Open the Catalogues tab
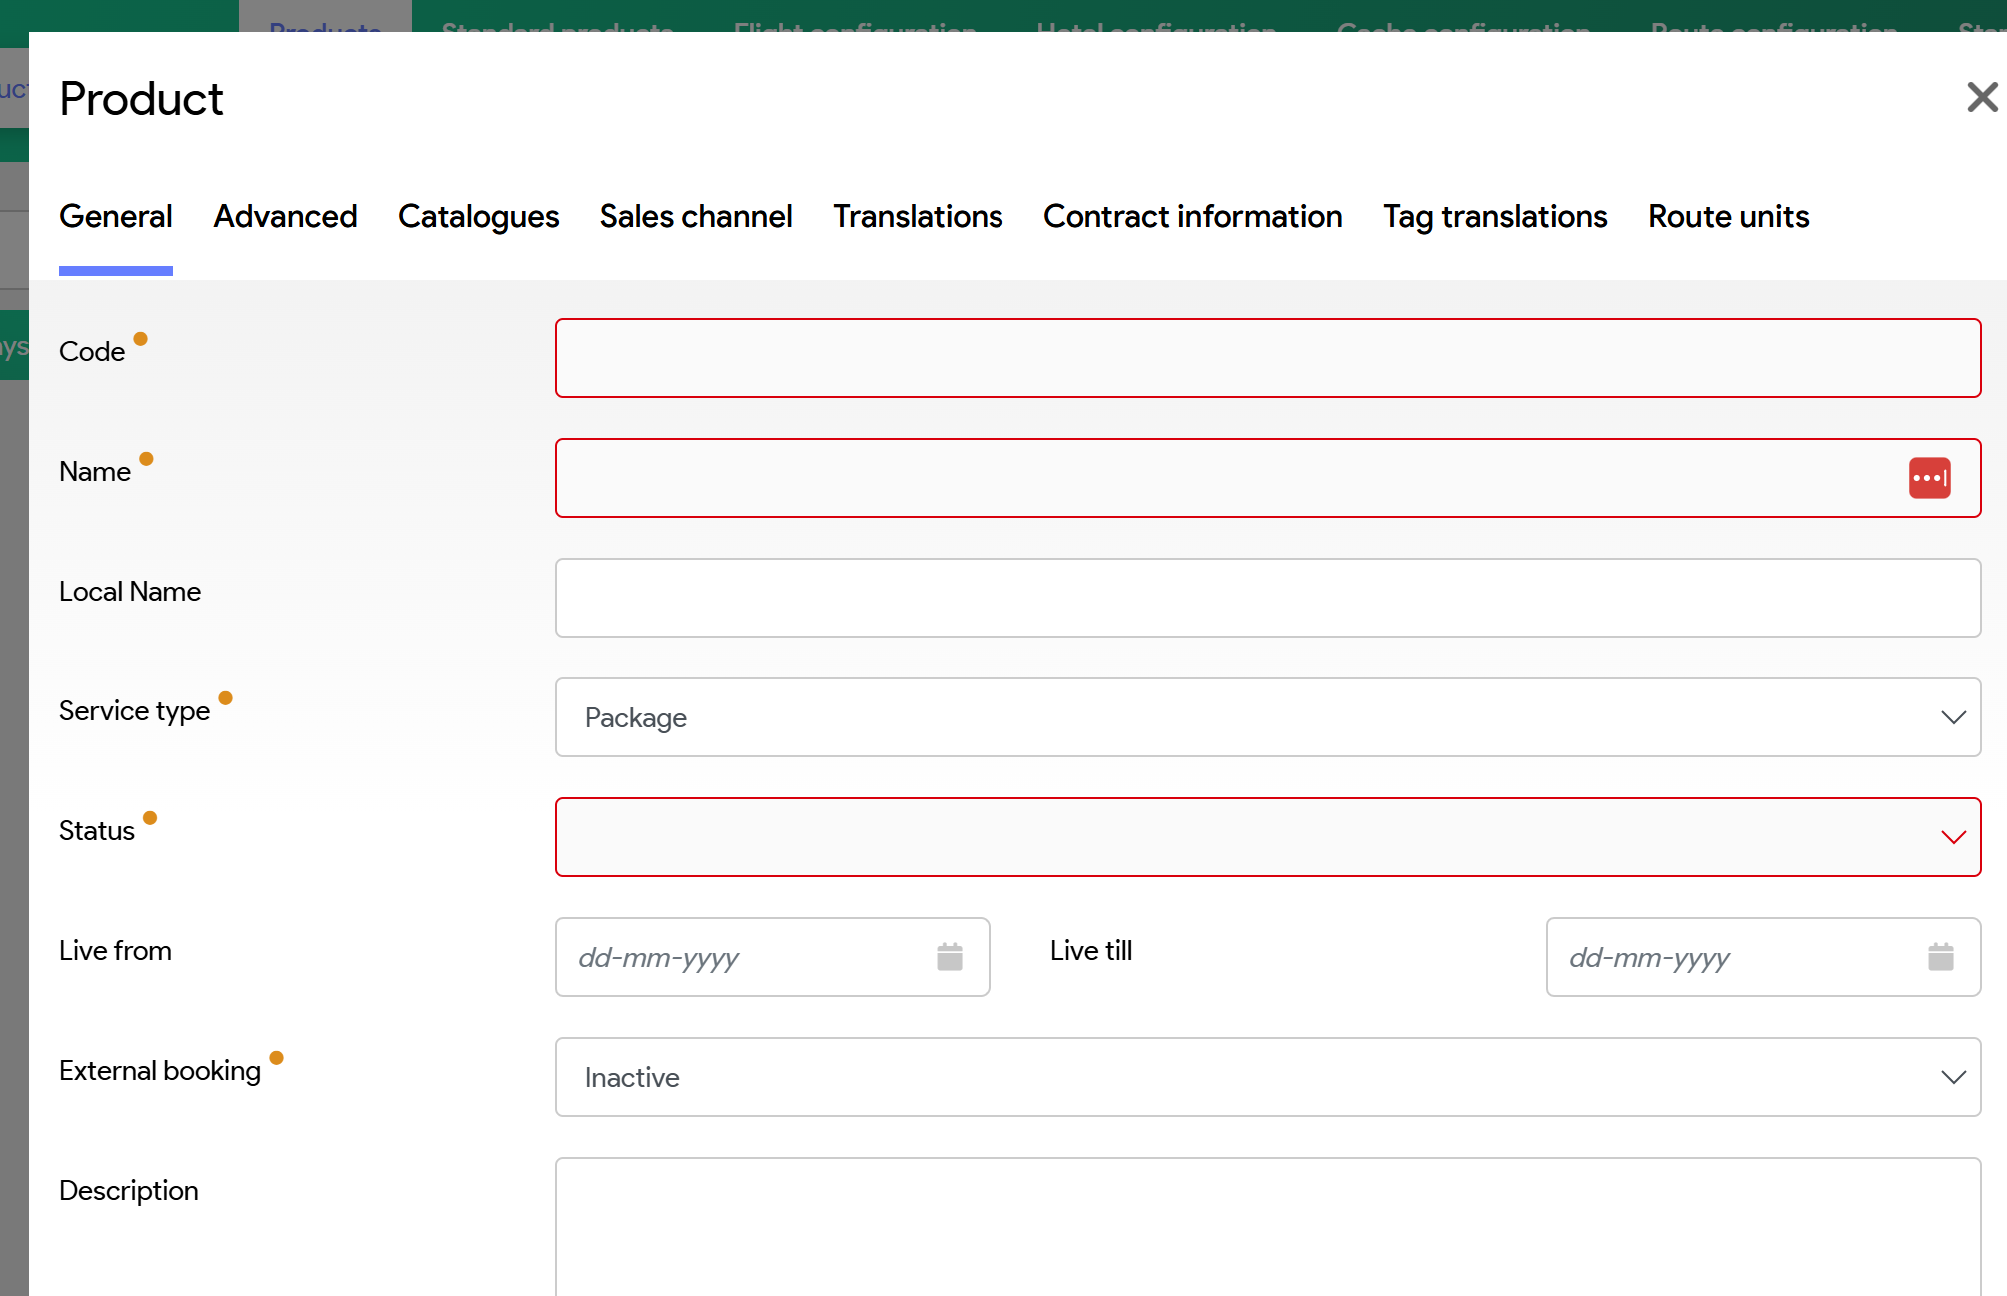Screen dimensions: 2007x1296 click(478, 217)
